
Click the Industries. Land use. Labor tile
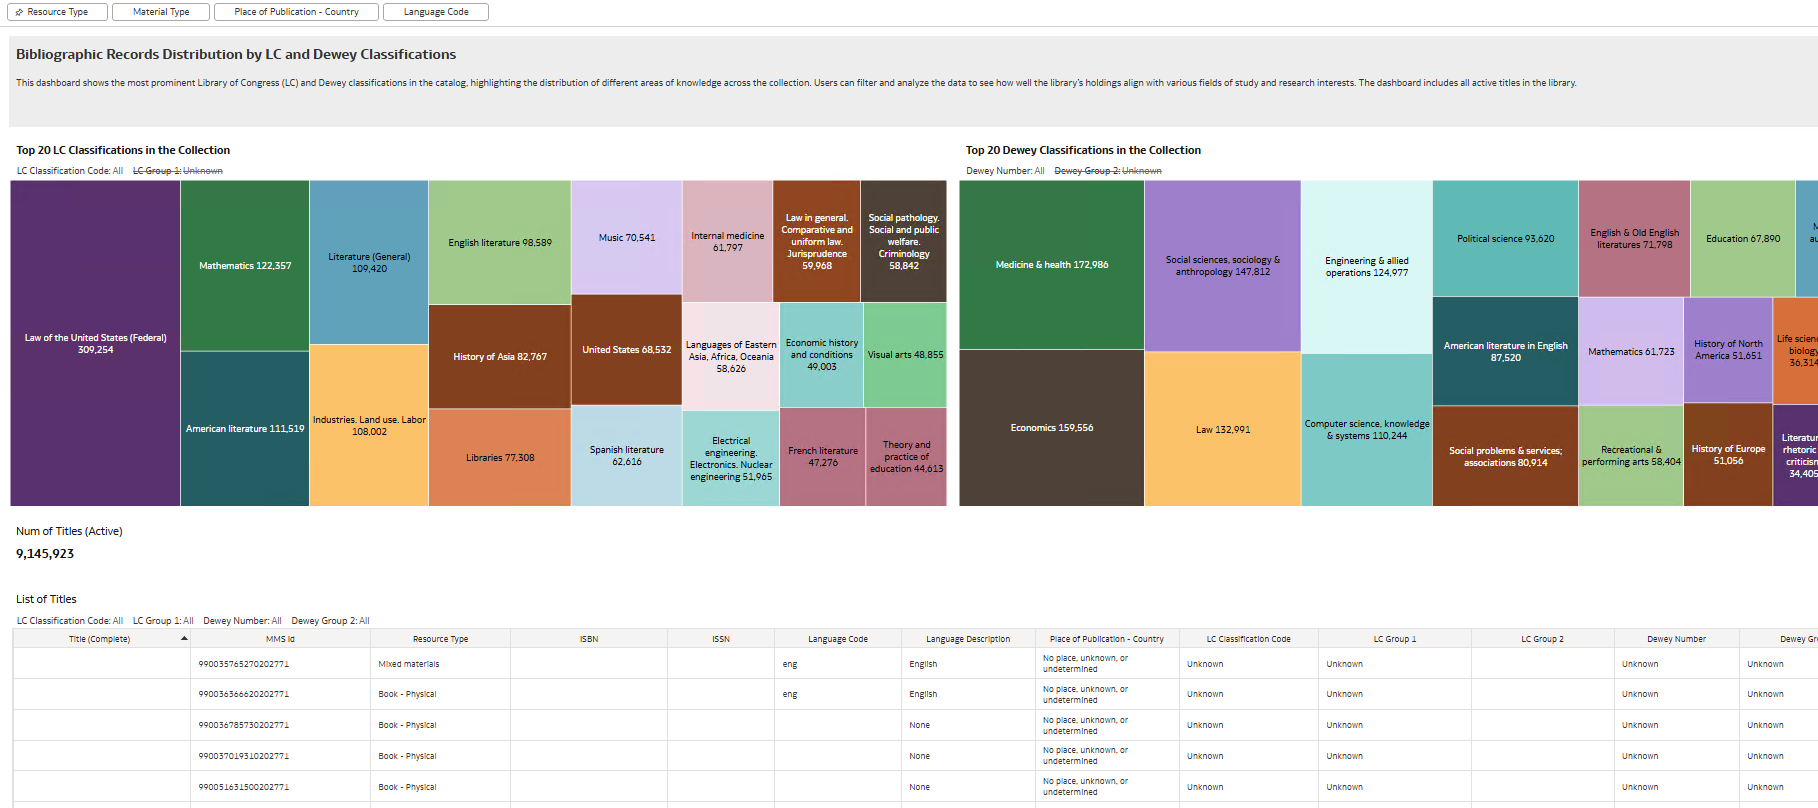point(369,425)
